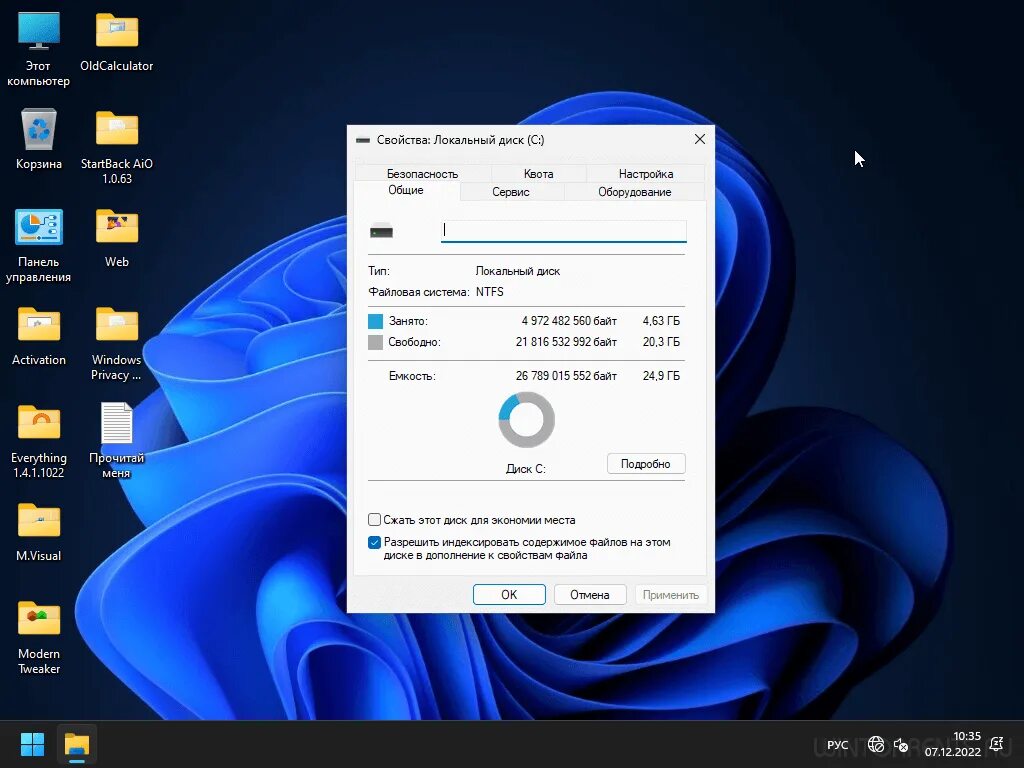Click the Применить button

coord(670,594)
